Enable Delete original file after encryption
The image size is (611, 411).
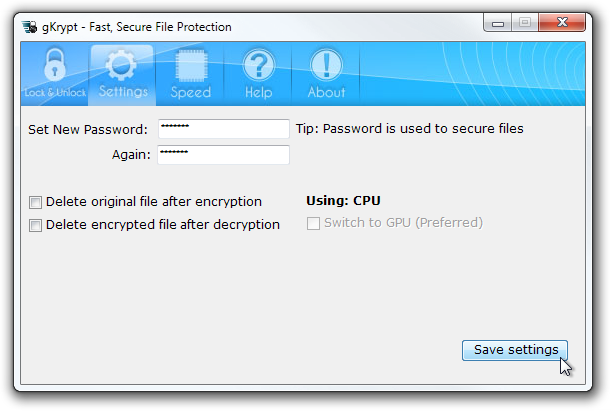[35, 202]
